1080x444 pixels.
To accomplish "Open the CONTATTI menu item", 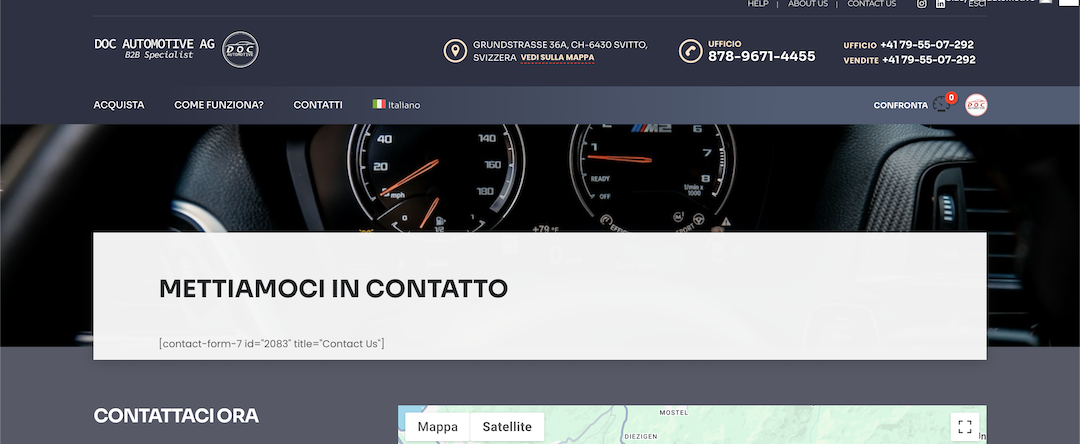I will point(318,105).
